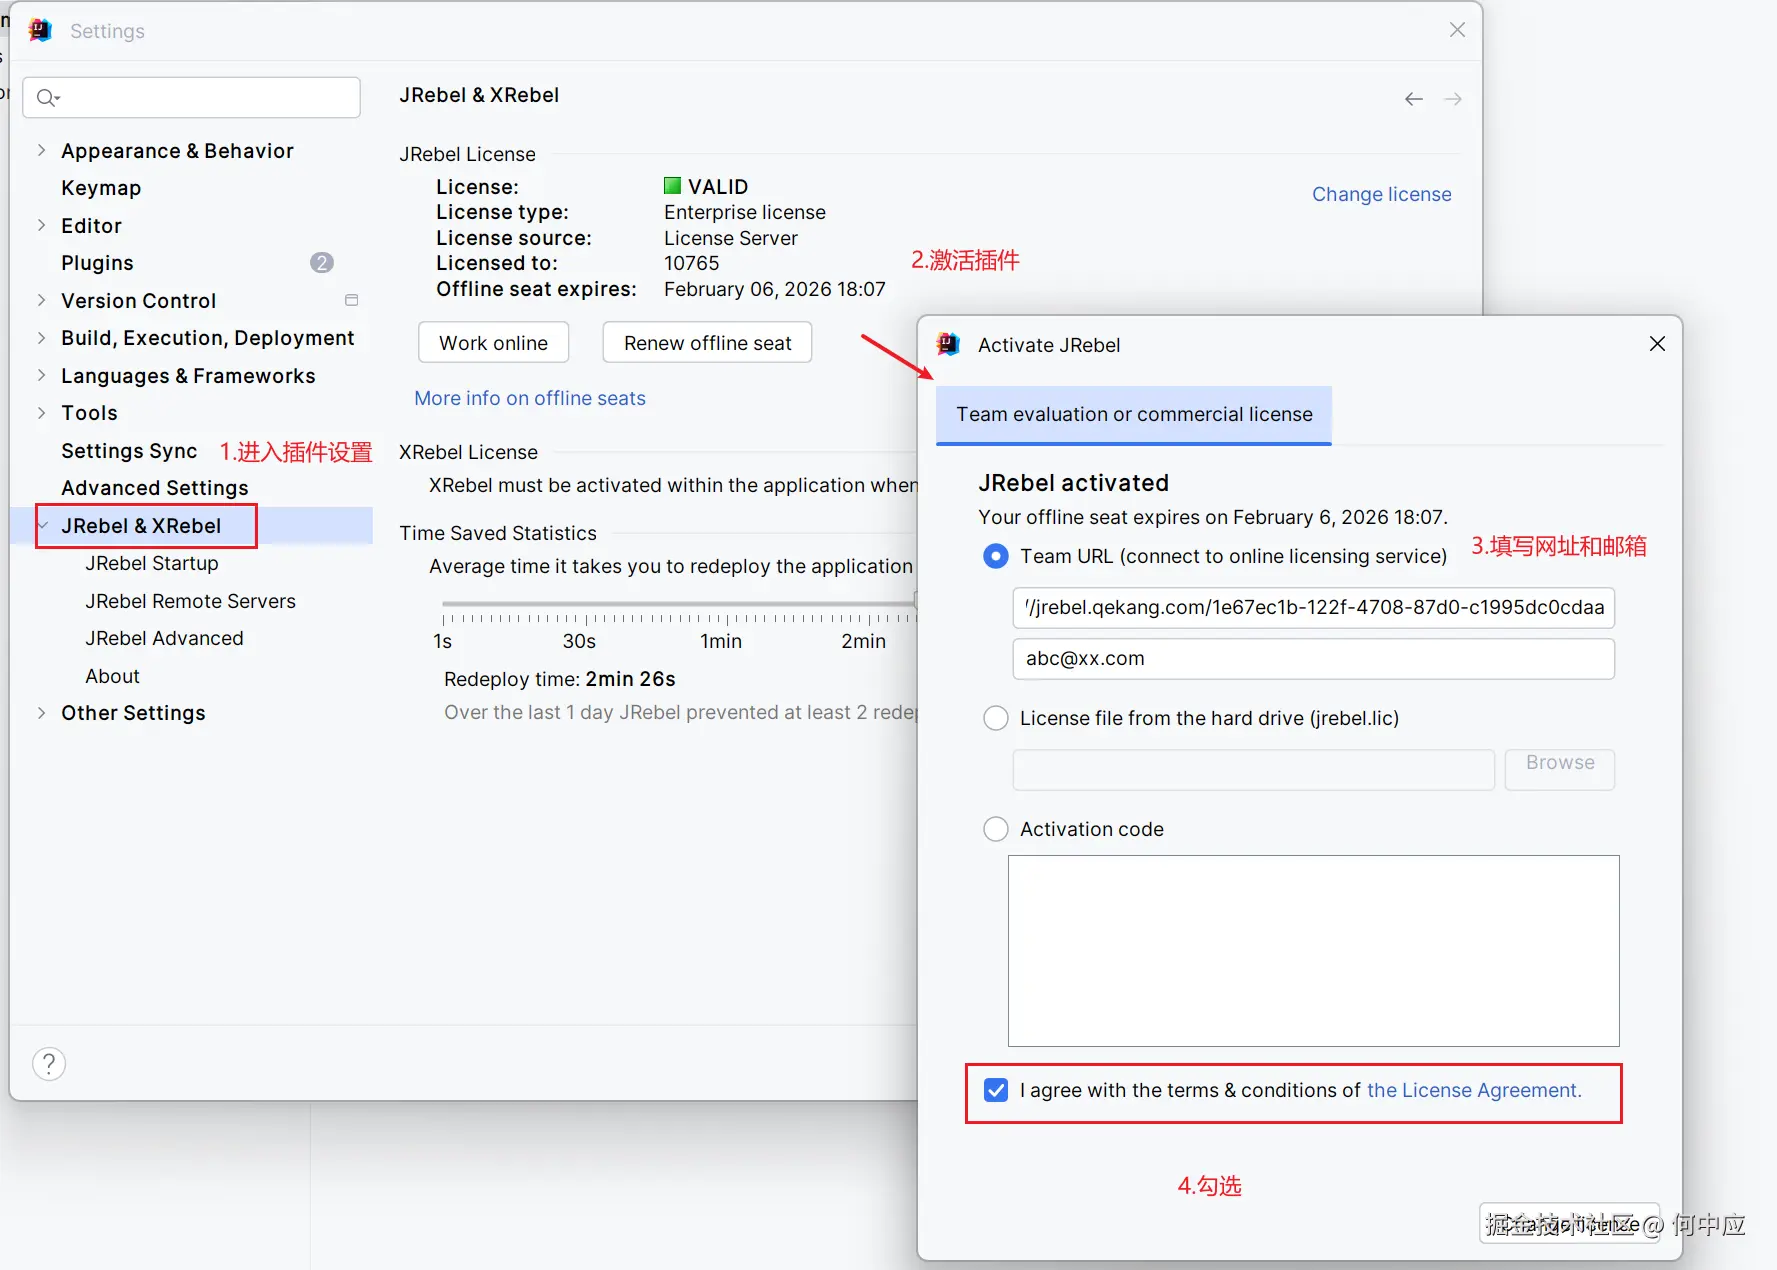Click the redeploy time slider track
Image resolution: width=1777 pixels, height=1270 pixels.
coord(680,604)
